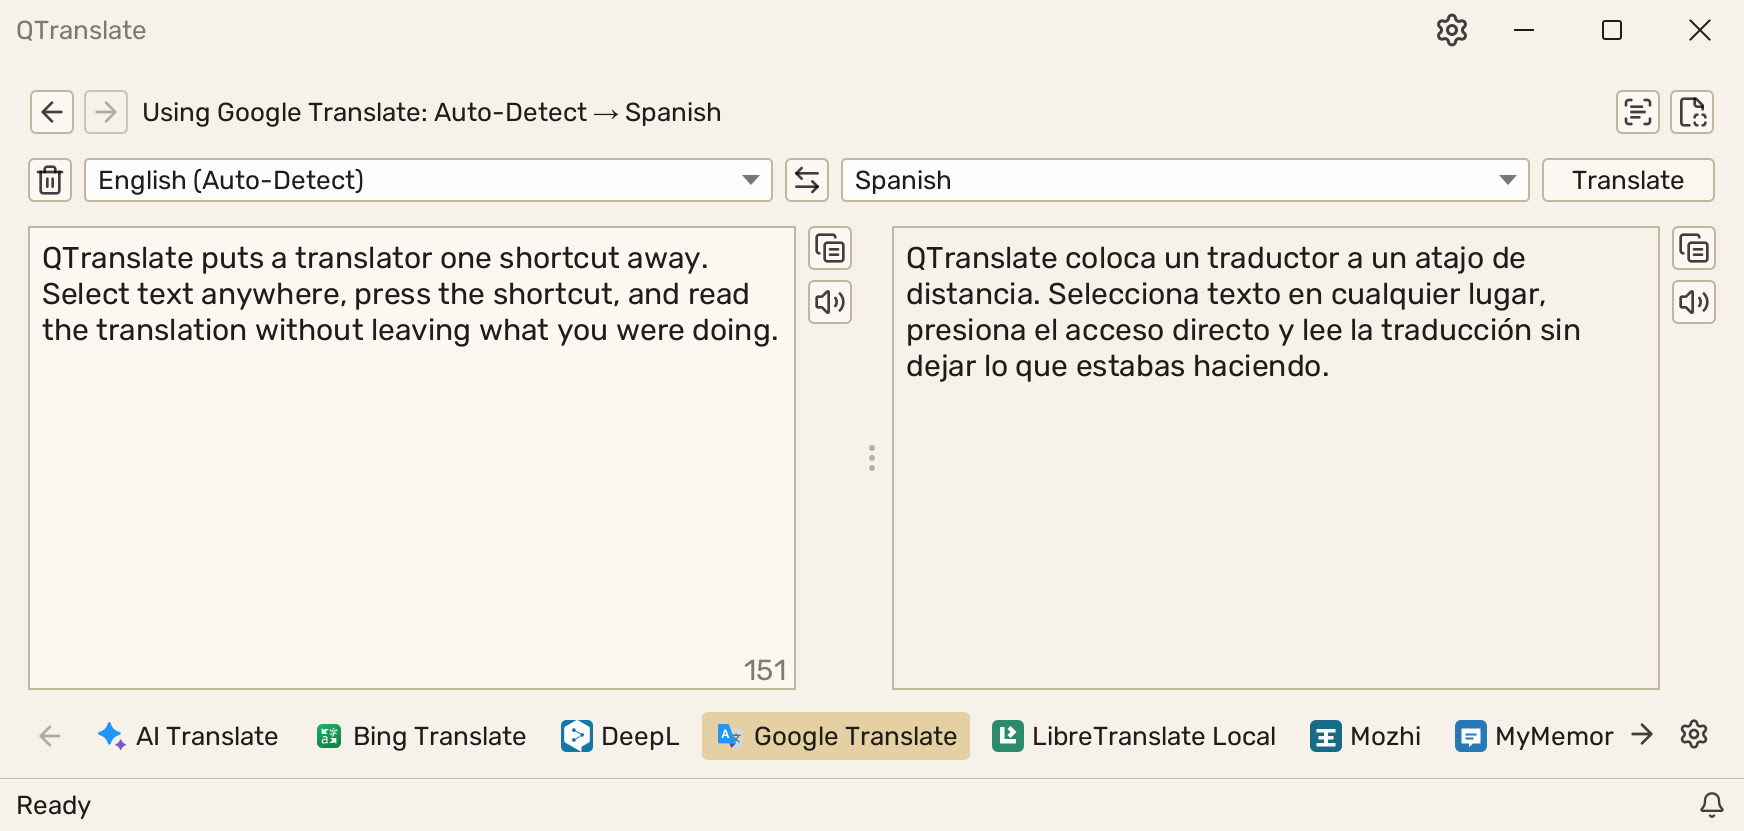This screenshot has width=1744, height=831.
Task: Close the QTranslate window
Action: [x=1700, y=30]
